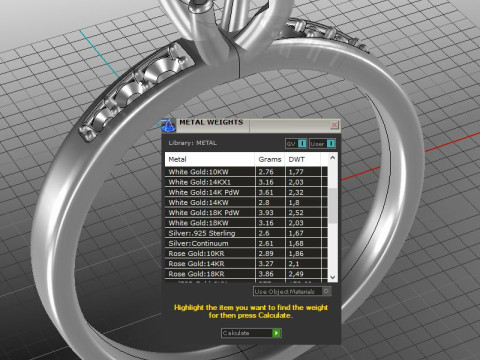Toggle the GV library switch

point(296,143)
